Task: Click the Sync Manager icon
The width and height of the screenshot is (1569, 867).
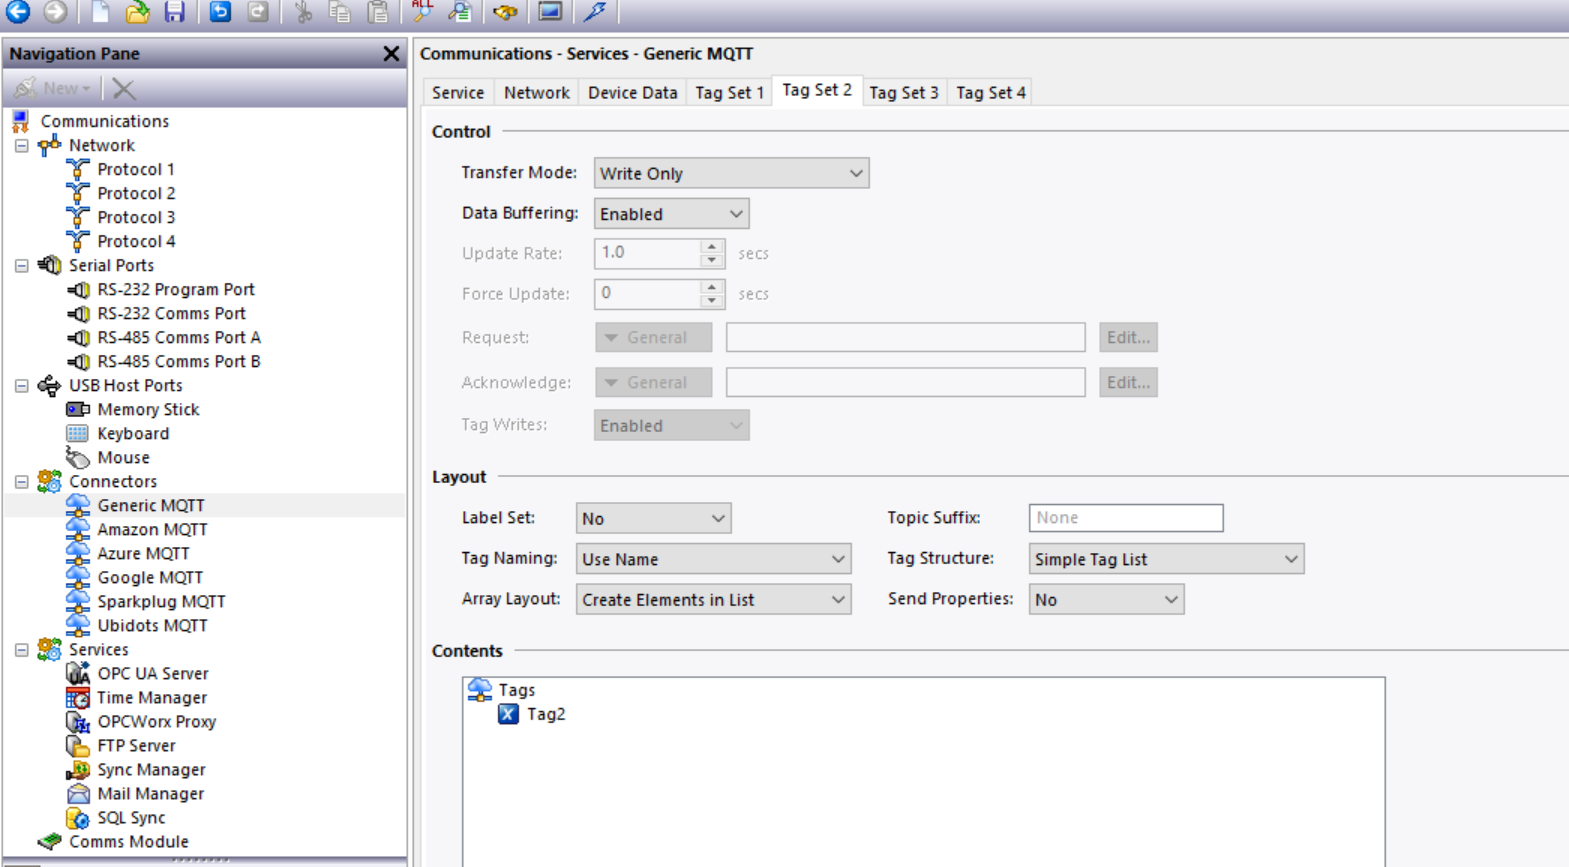Action: tap(77, 769)
